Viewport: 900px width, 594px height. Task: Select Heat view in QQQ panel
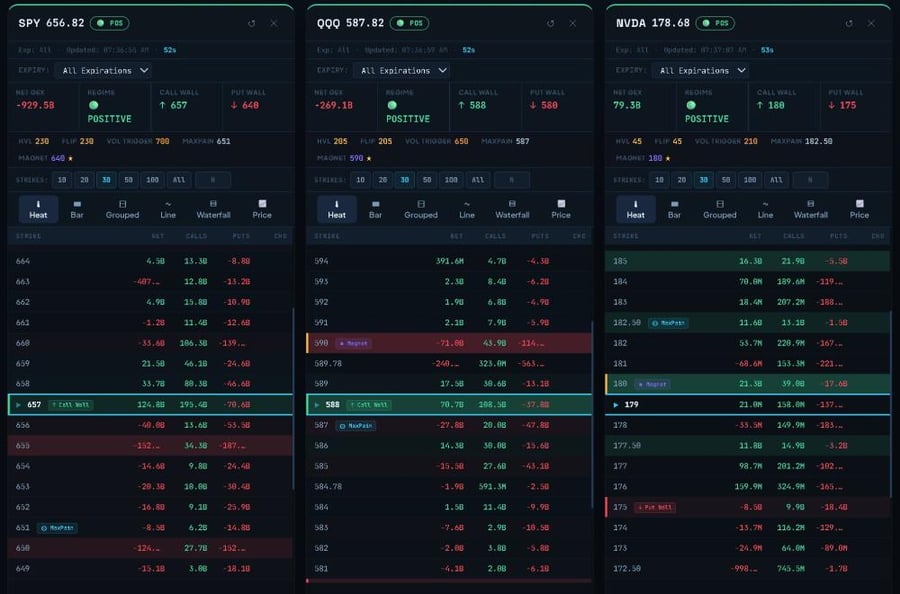(337, 209)
